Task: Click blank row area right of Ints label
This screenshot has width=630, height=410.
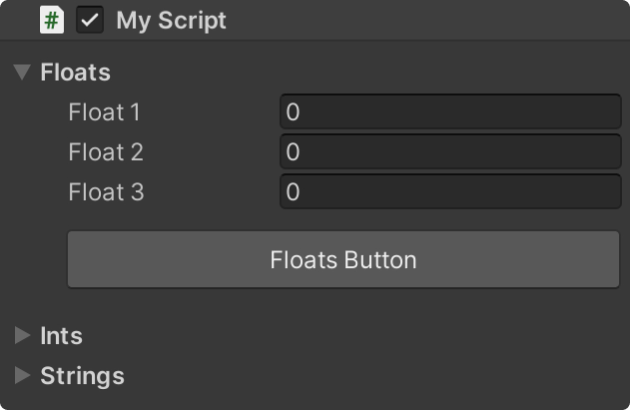Action: point(350,336)
